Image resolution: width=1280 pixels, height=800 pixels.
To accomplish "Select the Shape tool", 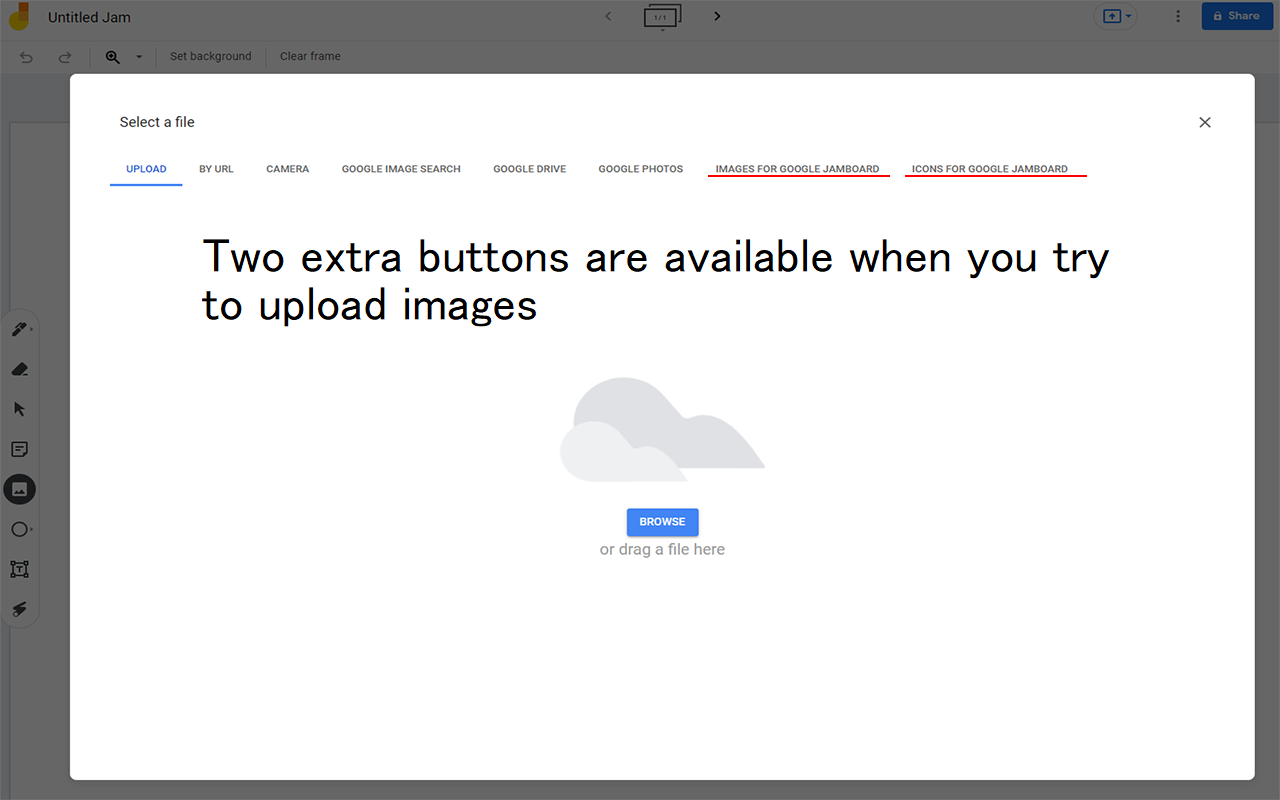I will click(x=20, y=529).
